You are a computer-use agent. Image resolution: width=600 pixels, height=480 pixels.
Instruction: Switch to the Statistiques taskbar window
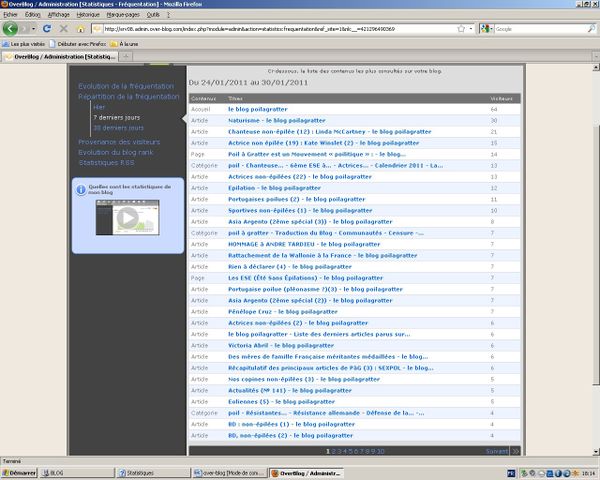point(153,473)
